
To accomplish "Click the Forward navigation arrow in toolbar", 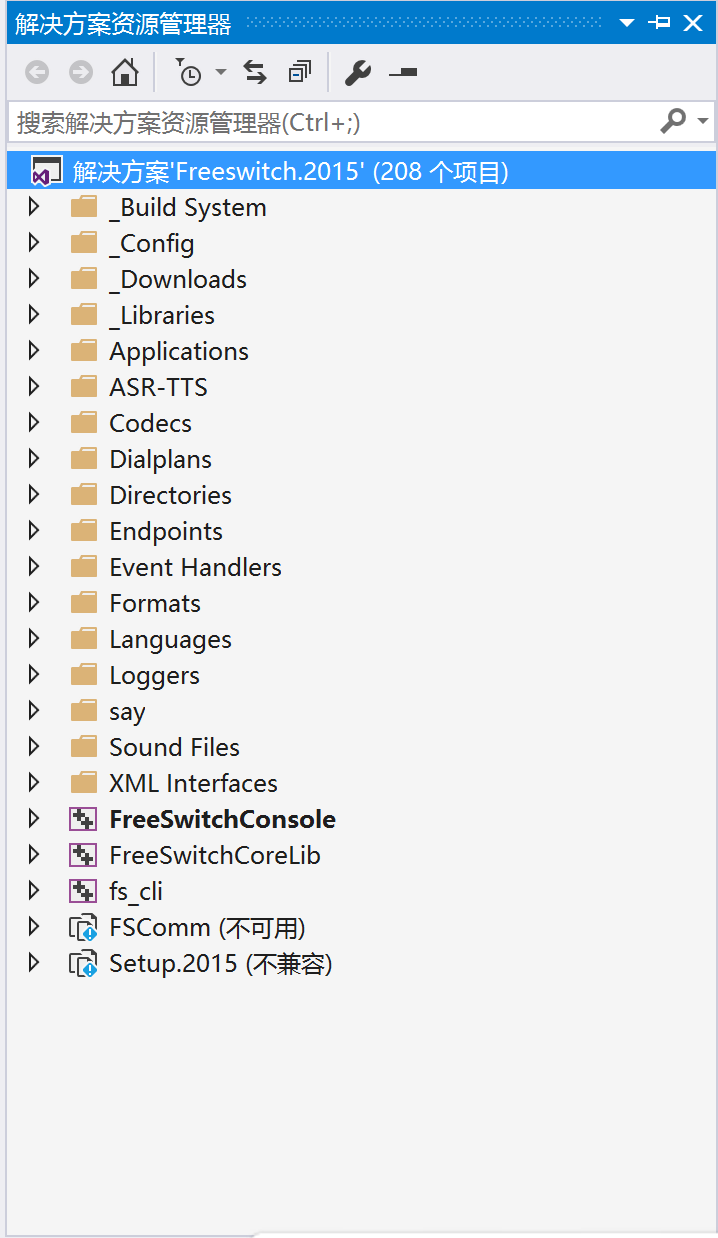I will click(80, 72).
